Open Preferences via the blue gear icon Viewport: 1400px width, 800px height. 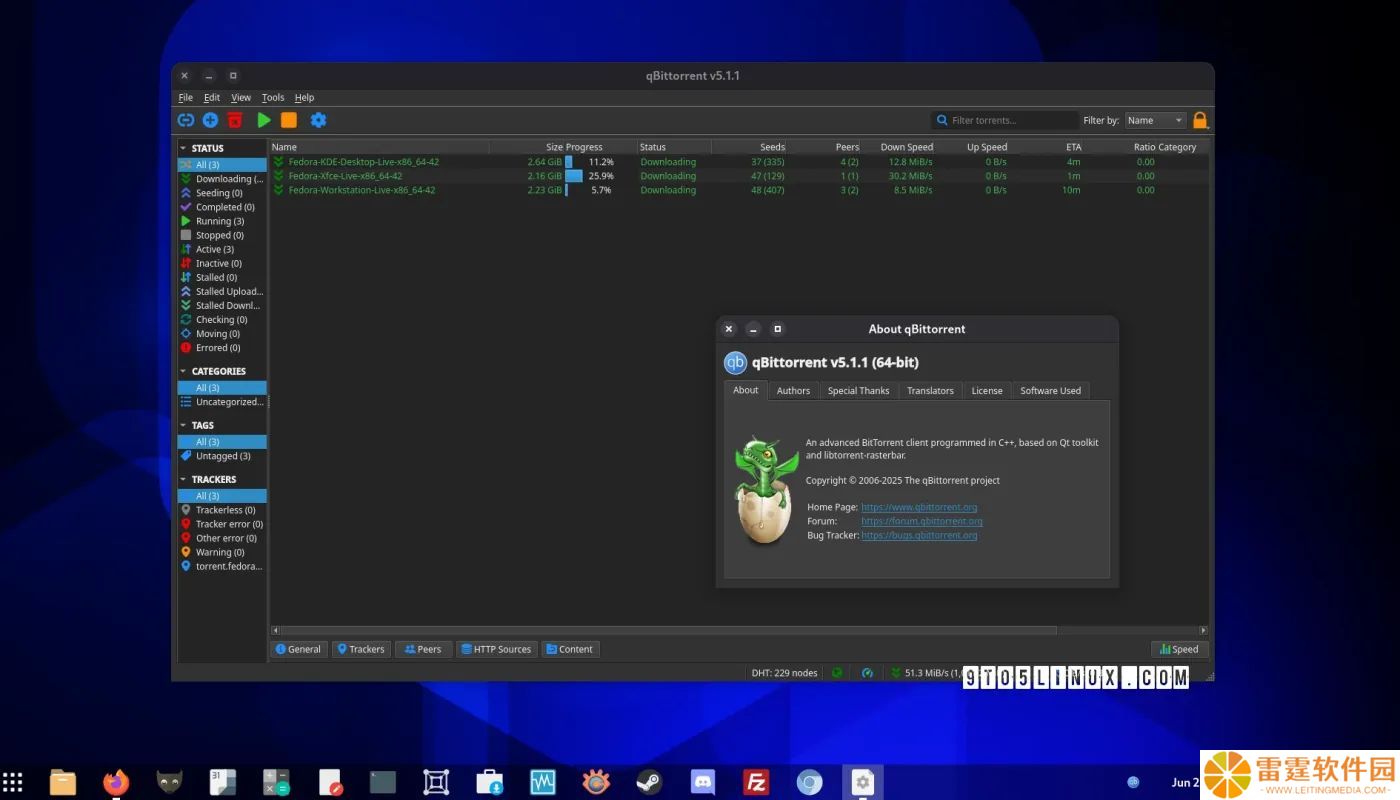[x=318, y=120]
